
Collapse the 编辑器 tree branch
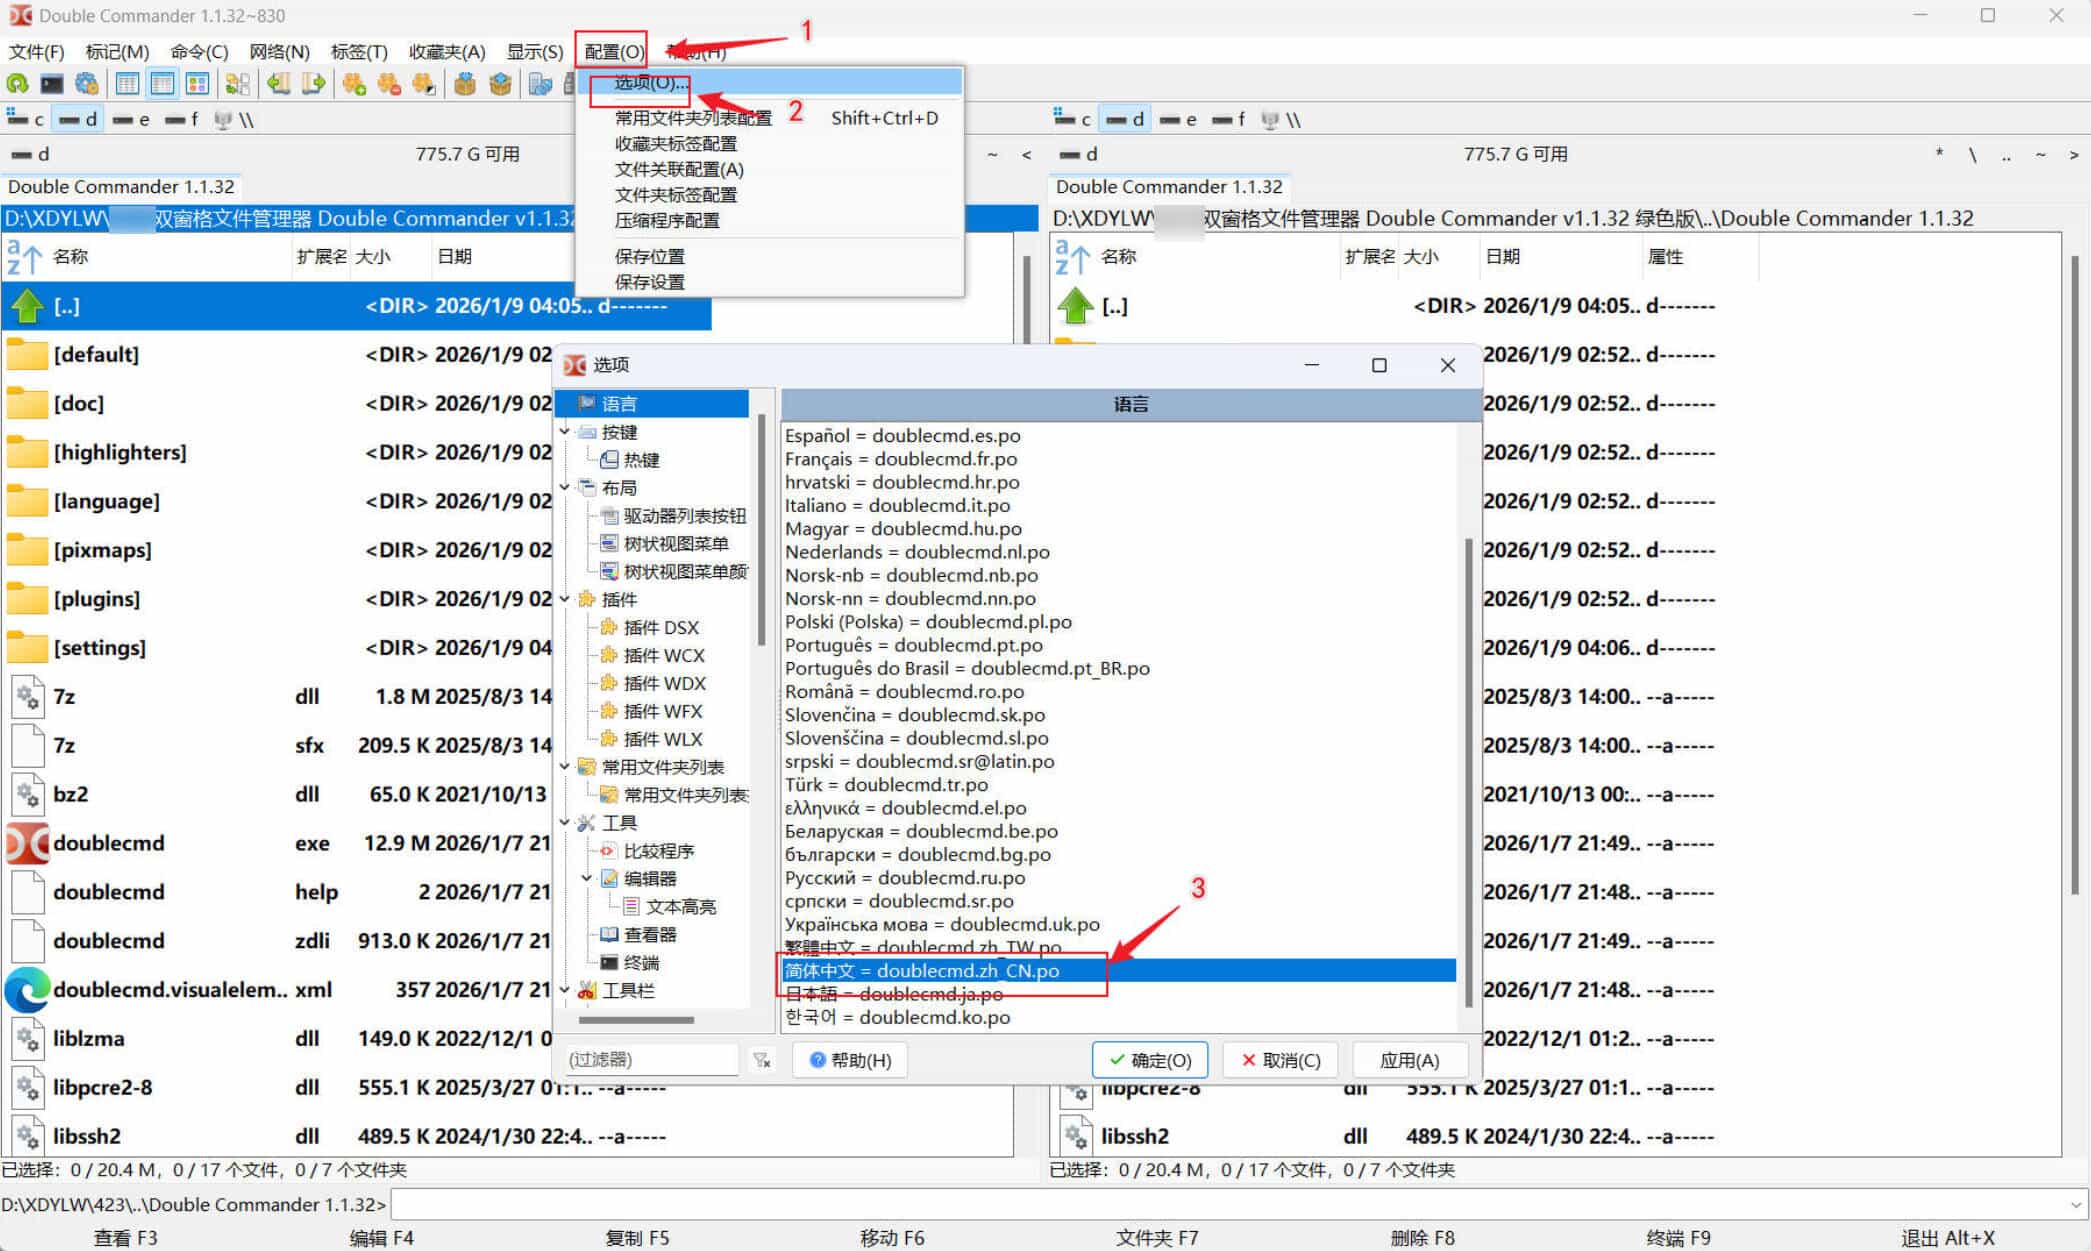(587, 878)
